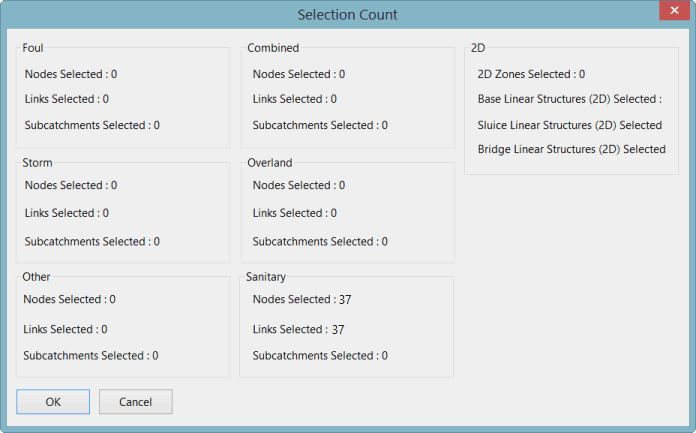Click 2D Zones Selected label

[532, 74]
